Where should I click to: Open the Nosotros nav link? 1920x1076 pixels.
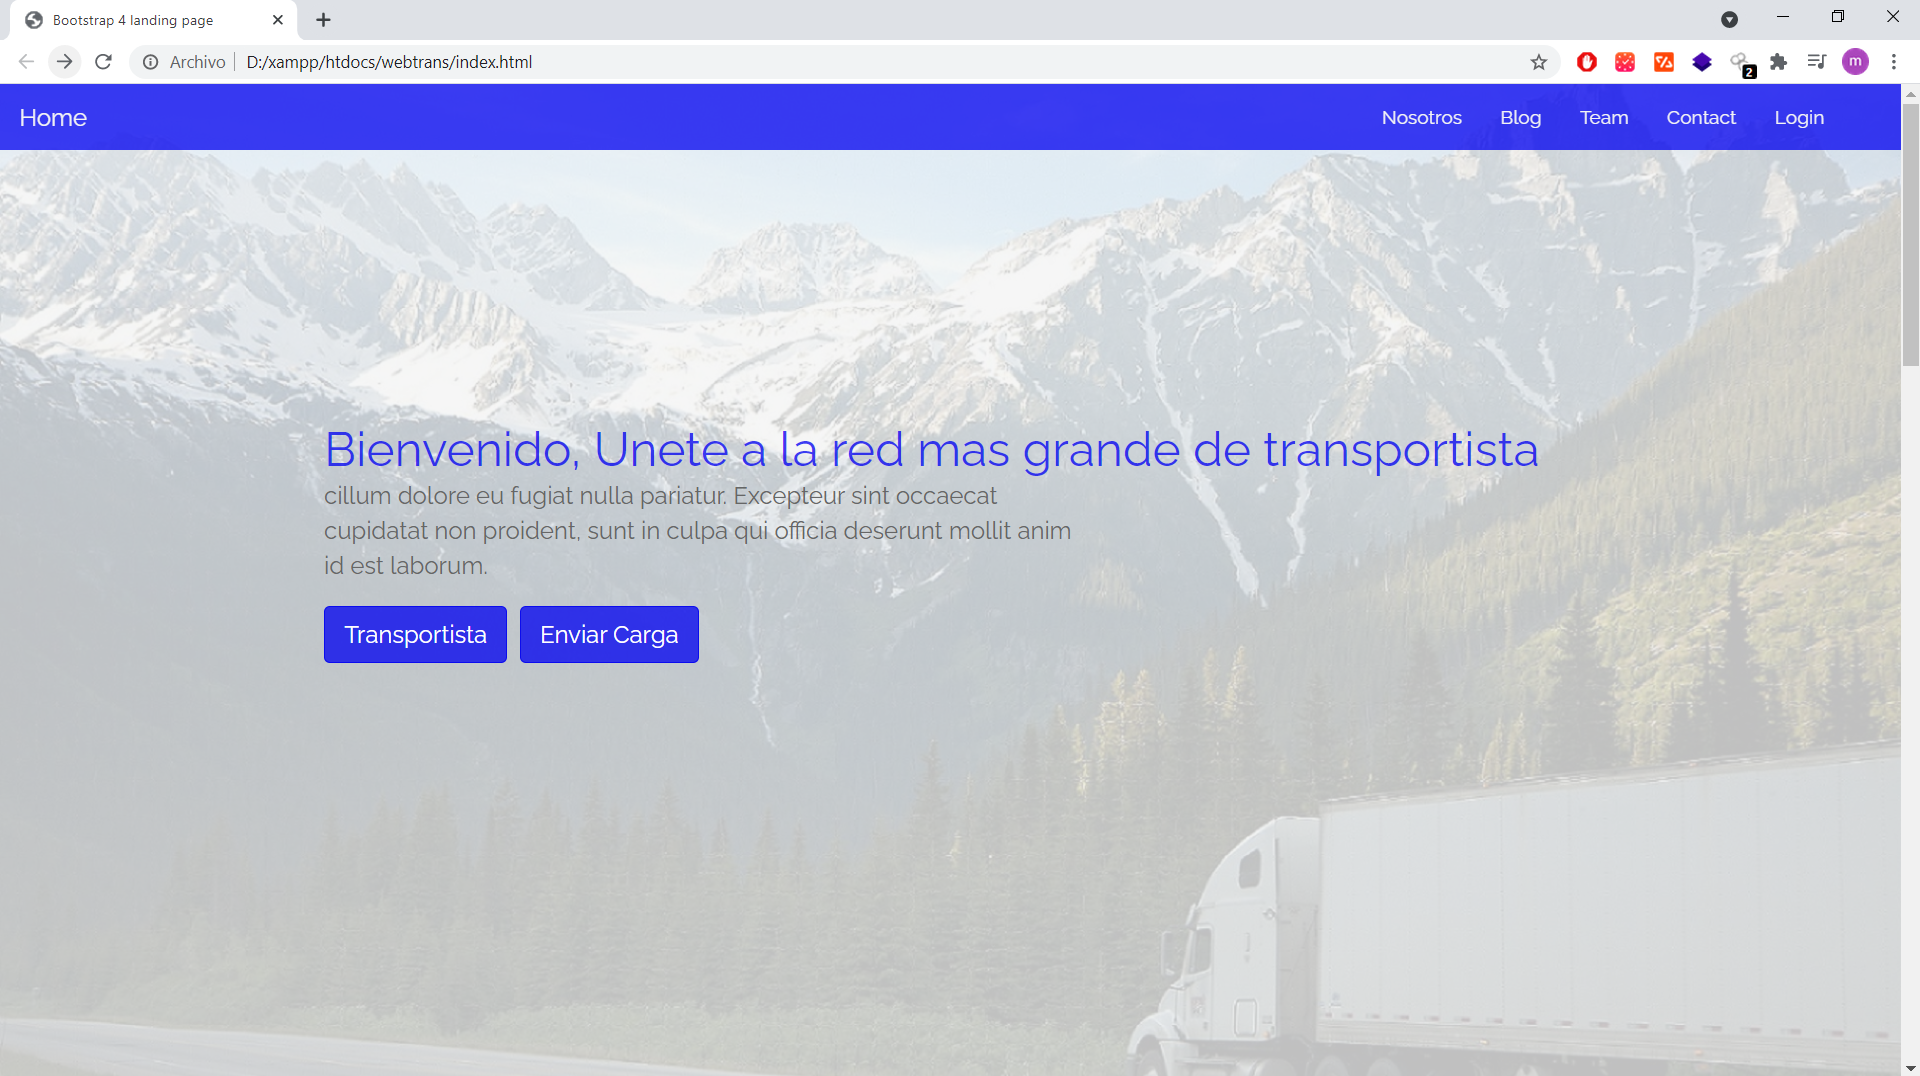pyautogui.click(x=1422, y=118)
